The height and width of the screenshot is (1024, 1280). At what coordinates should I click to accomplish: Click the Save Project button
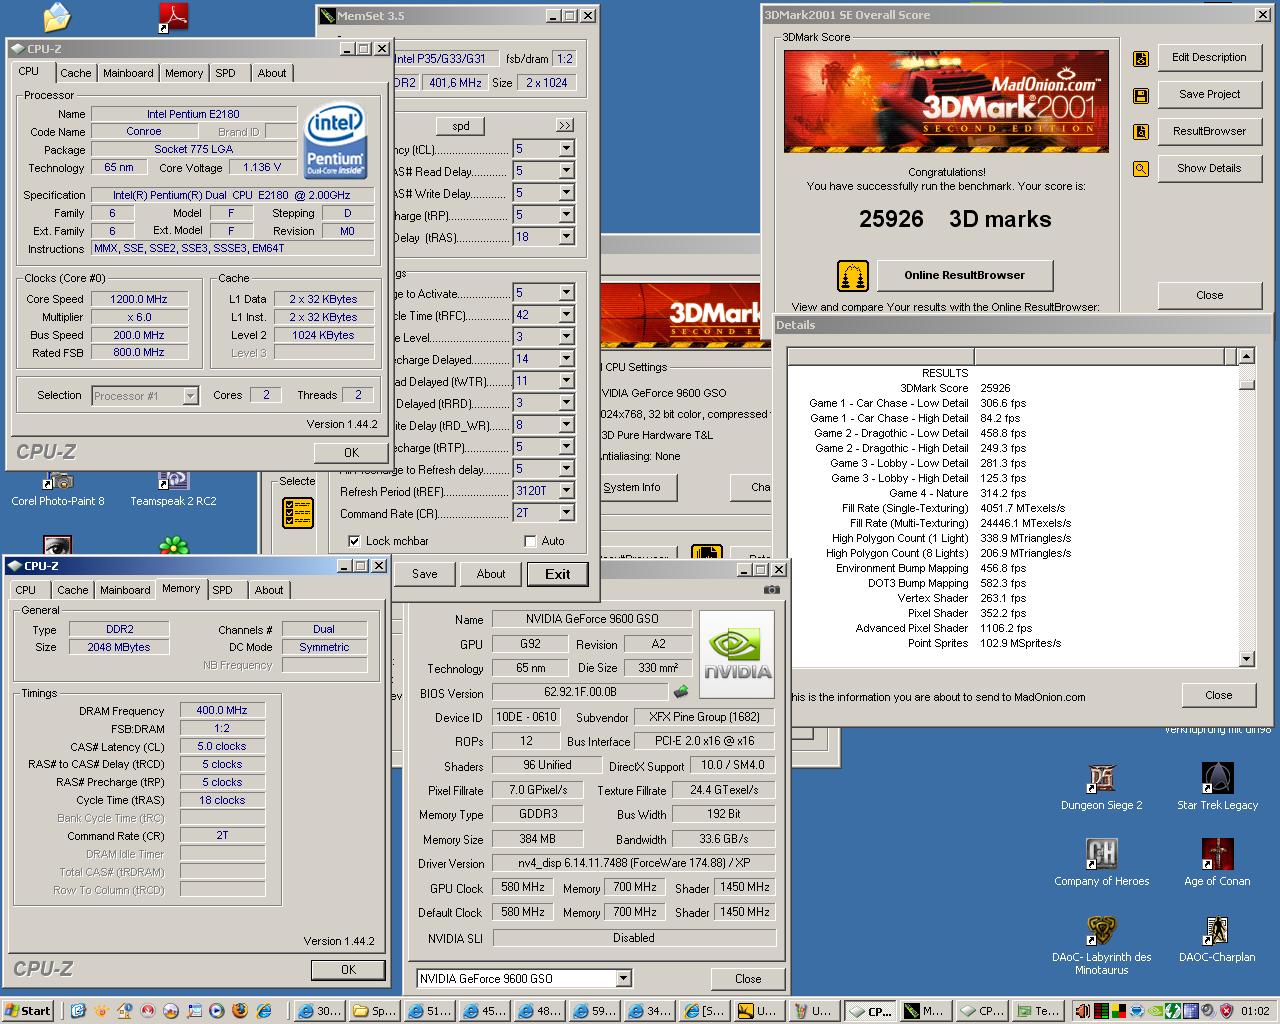pyautogui.click(x=1209, y=94)
